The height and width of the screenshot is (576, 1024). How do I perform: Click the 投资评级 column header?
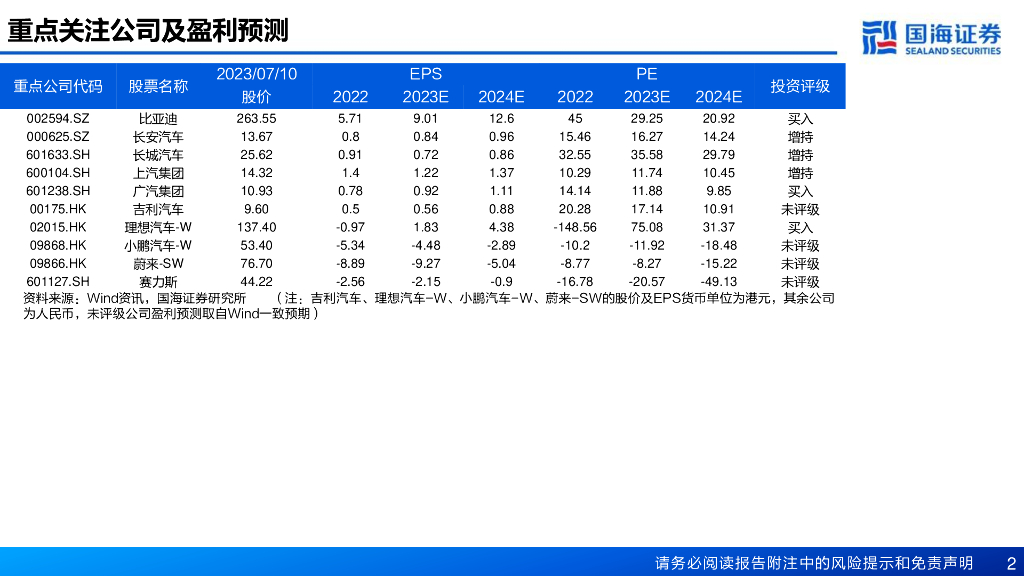coord(800,86)
